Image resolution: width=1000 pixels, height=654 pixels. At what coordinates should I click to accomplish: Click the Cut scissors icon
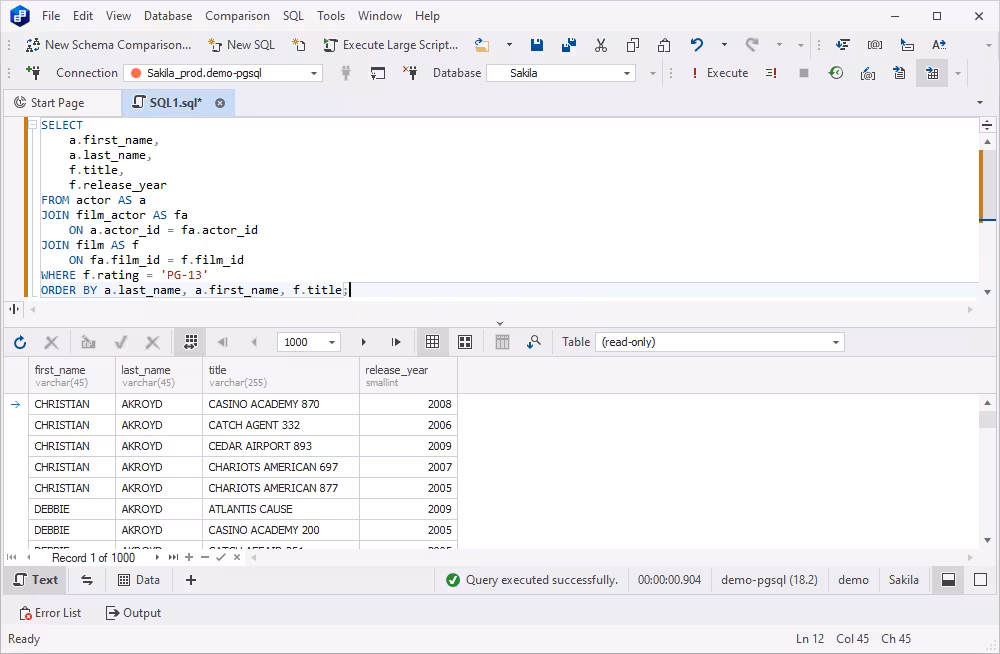[600, 45]
